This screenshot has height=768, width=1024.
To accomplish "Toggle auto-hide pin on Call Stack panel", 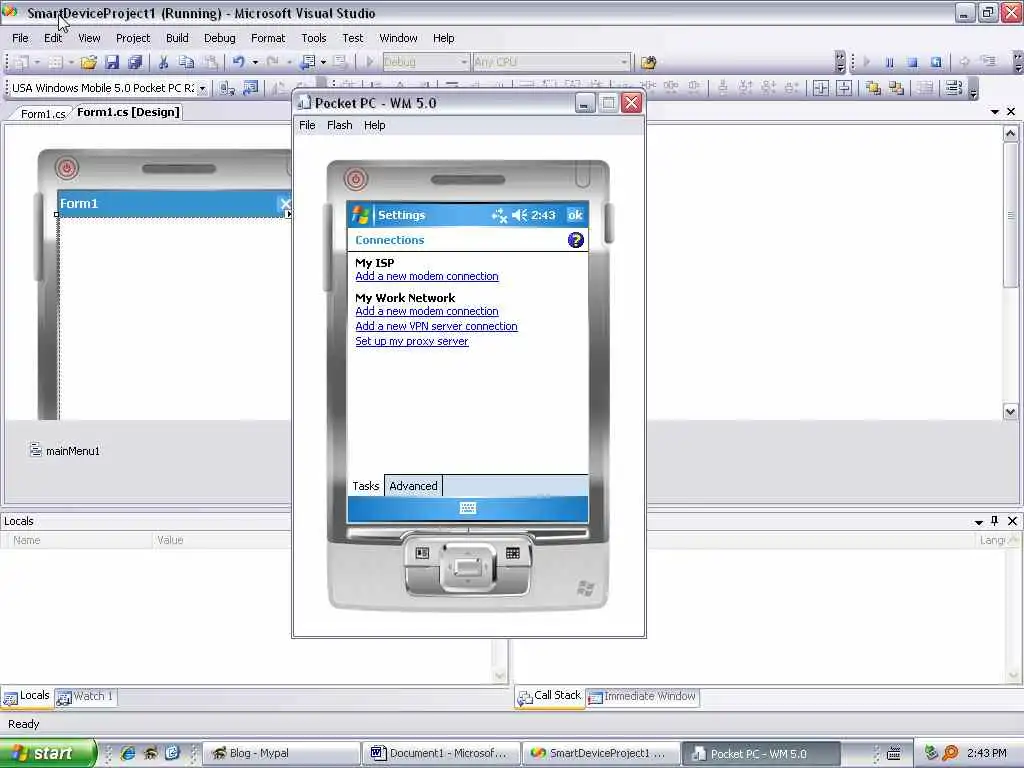I will 995,520.
